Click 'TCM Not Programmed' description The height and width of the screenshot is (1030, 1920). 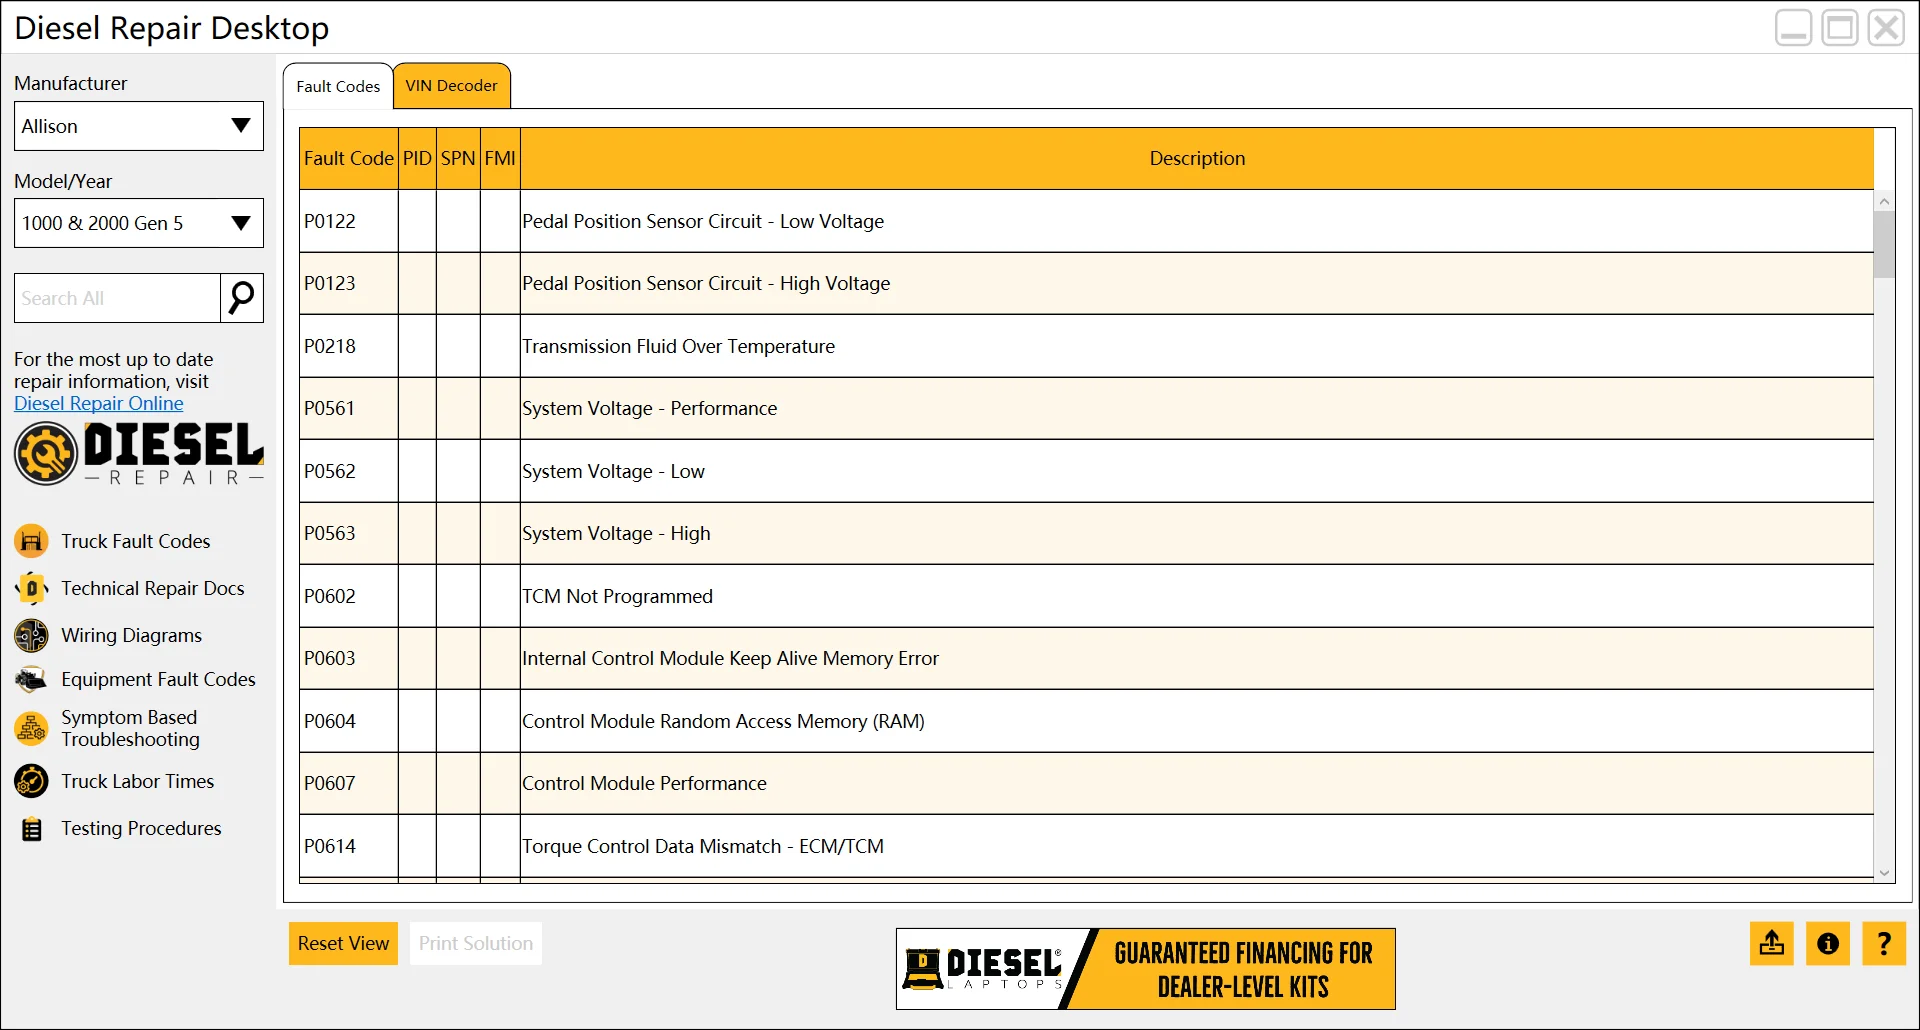tap(617, 596)
